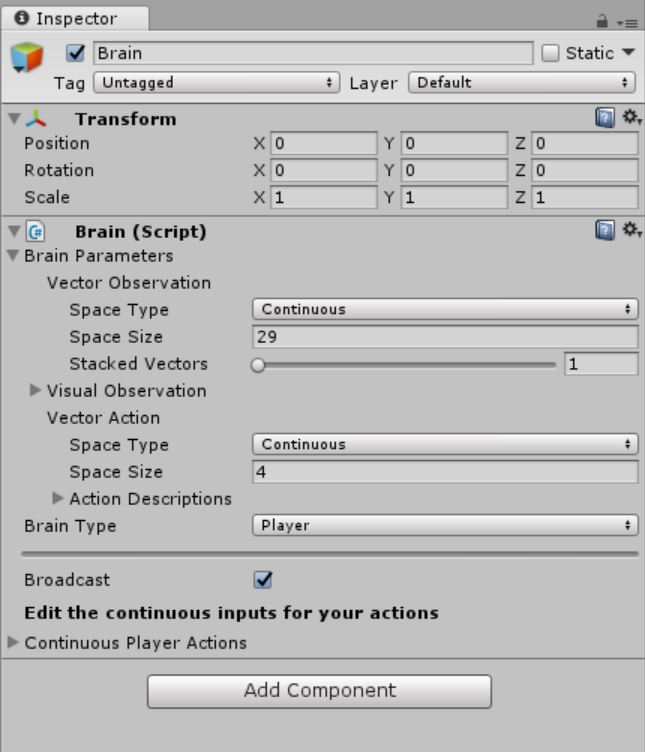Expand Continuous Player Actions foldout
This screenshot has width=645, height=752.
(13, 642)
